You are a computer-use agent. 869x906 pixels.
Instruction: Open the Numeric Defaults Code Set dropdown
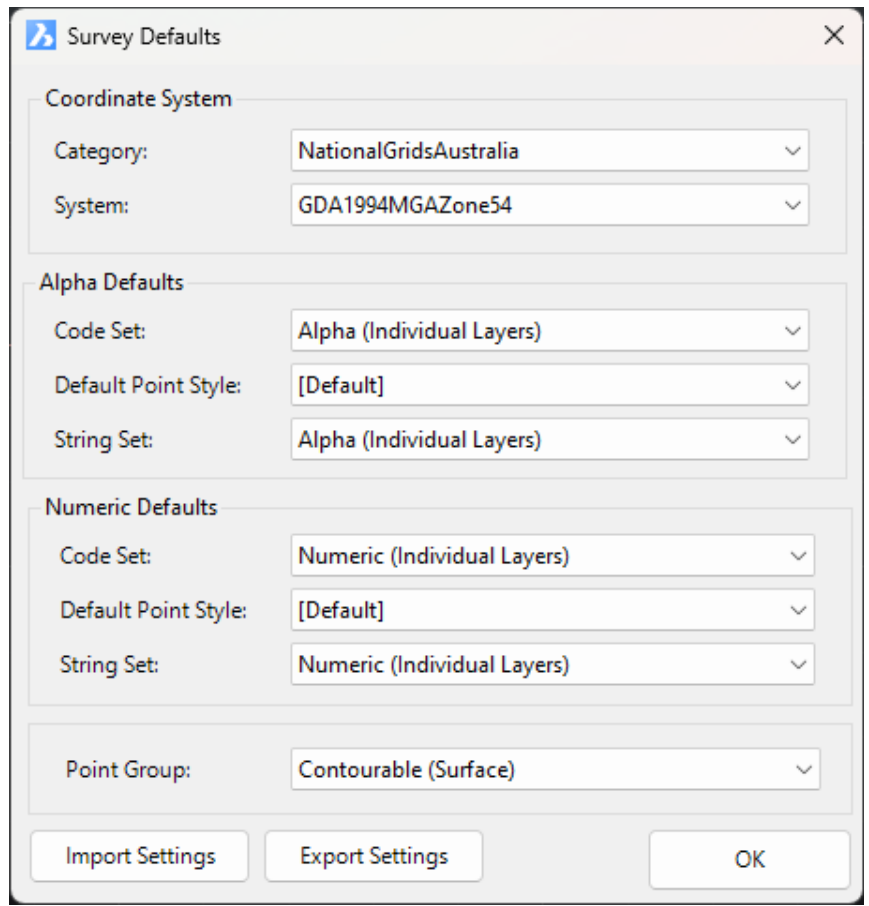[x=552, y=556]
